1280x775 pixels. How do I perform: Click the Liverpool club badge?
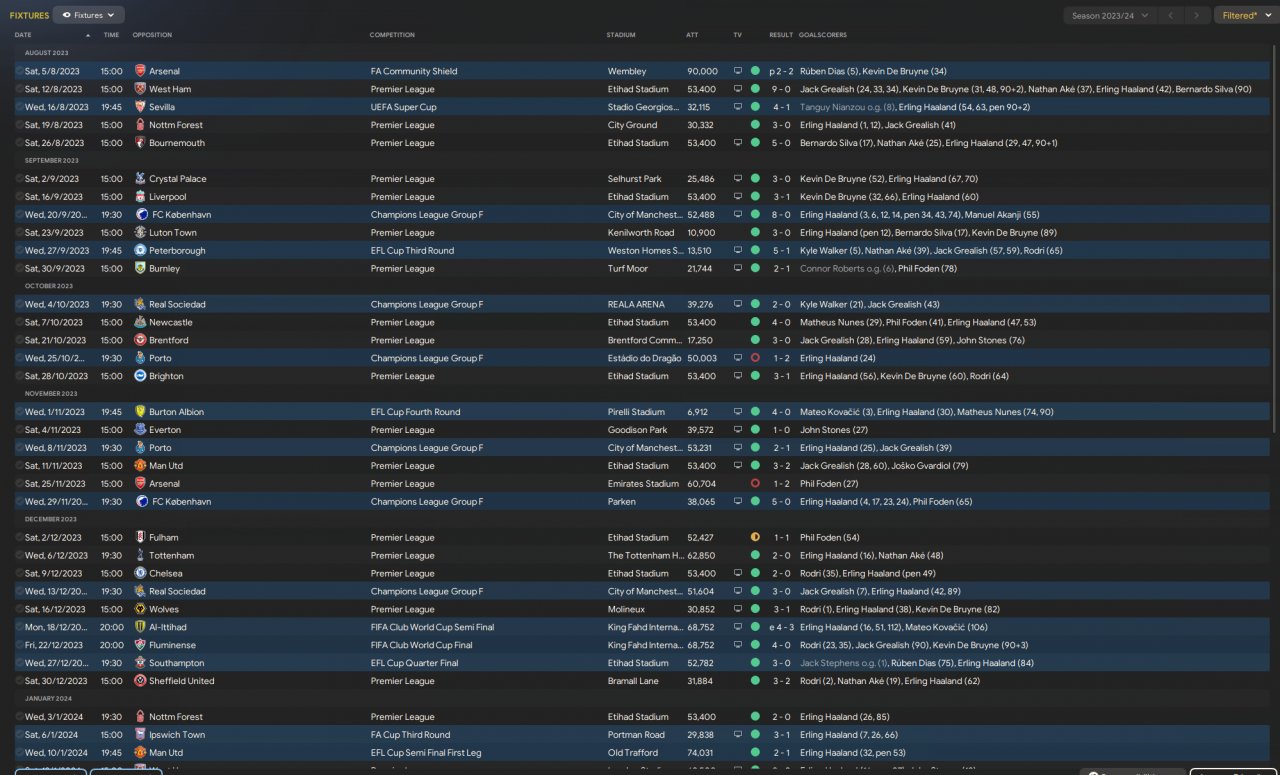[140, 197]
